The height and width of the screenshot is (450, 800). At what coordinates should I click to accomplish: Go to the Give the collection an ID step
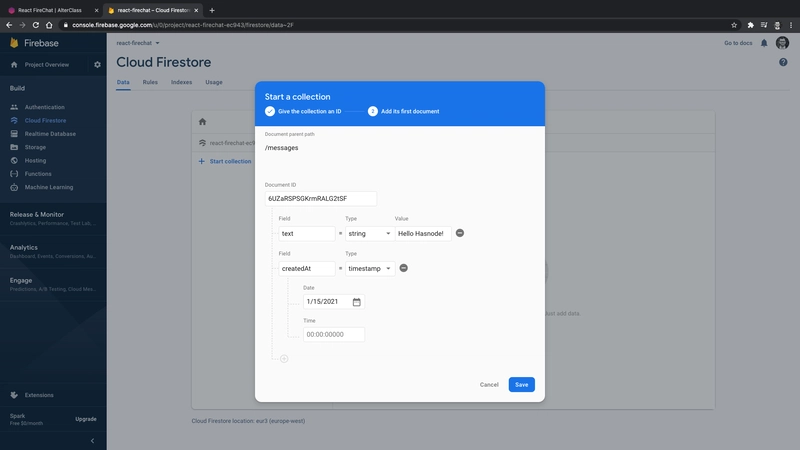tap(303, 111)
